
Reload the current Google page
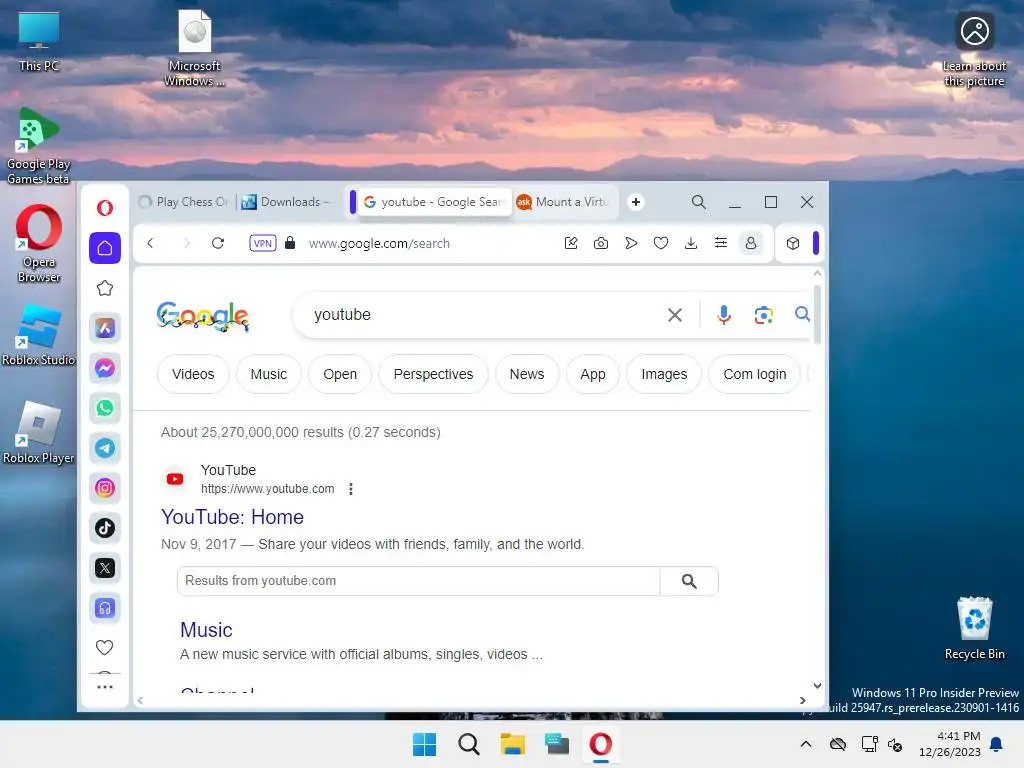pyautogui.click(x=218, y=243)
